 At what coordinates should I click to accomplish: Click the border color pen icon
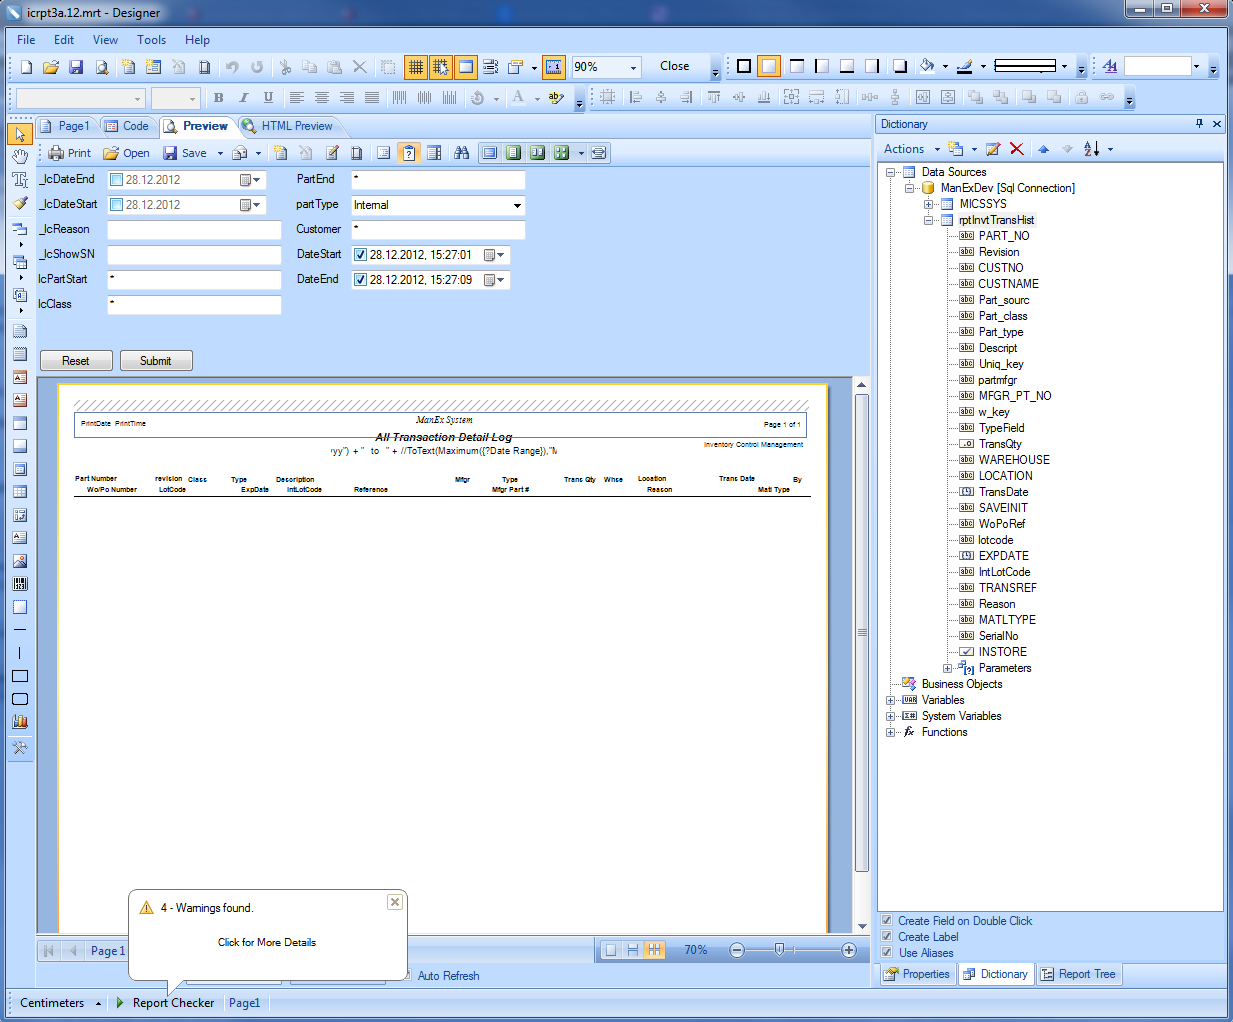click(x=964, y=67)
